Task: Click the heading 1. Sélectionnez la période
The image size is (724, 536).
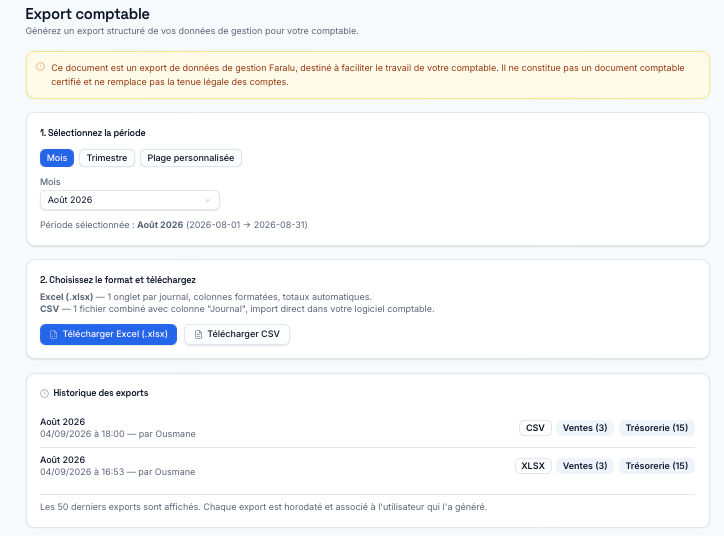Action: (93, 133)
